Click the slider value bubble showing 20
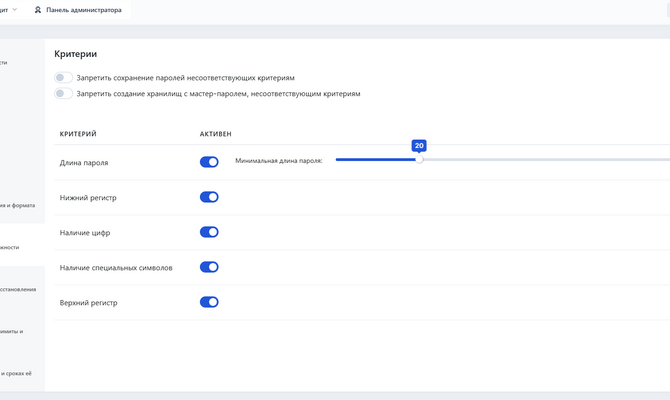Screen dimensions: 670x400 (419, 146)
